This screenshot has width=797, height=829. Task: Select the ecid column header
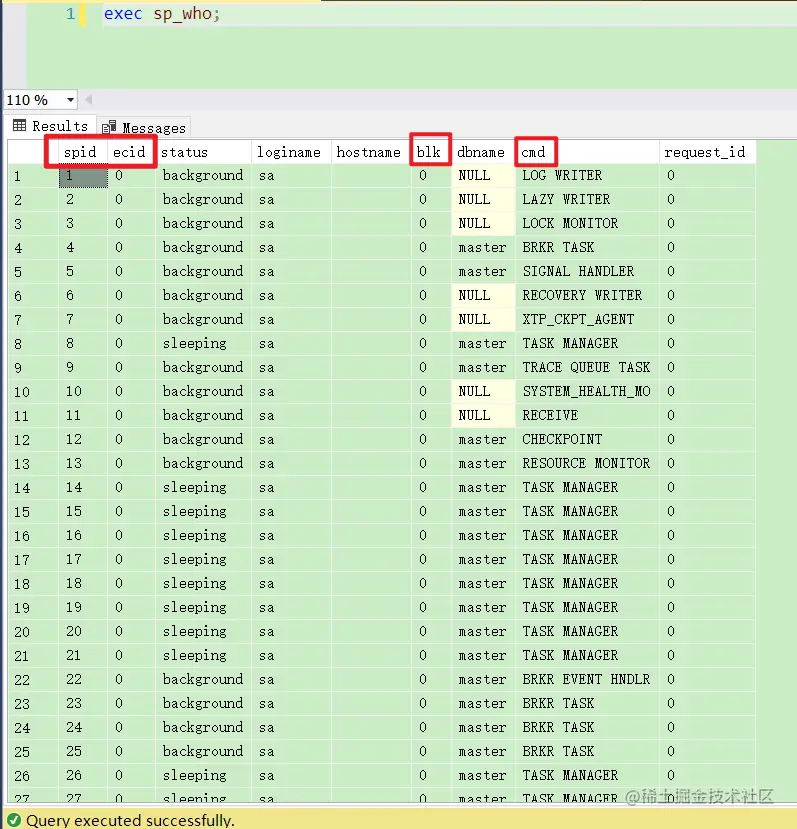click(x=129, y=152)
